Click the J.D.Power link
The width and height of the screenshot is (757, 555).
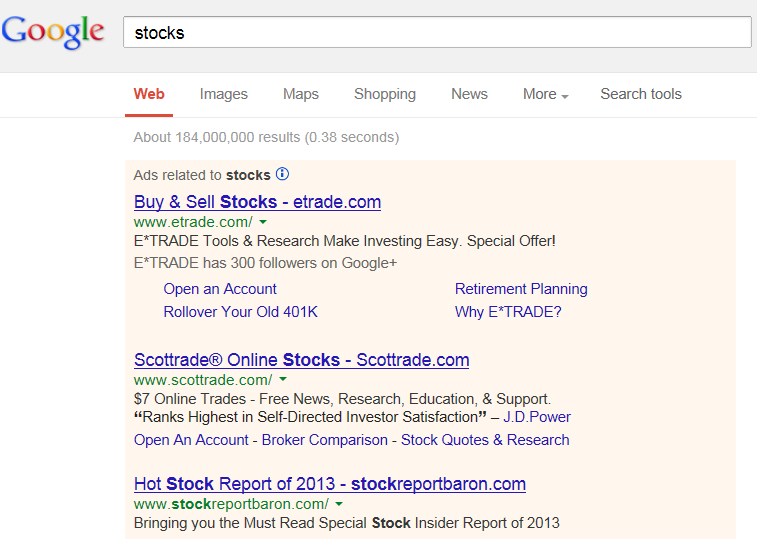click(537, 417)
